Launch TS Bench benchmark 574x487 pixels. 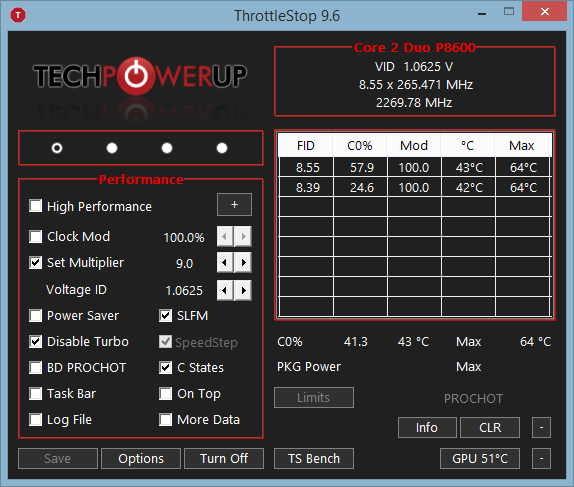(314, 458)
